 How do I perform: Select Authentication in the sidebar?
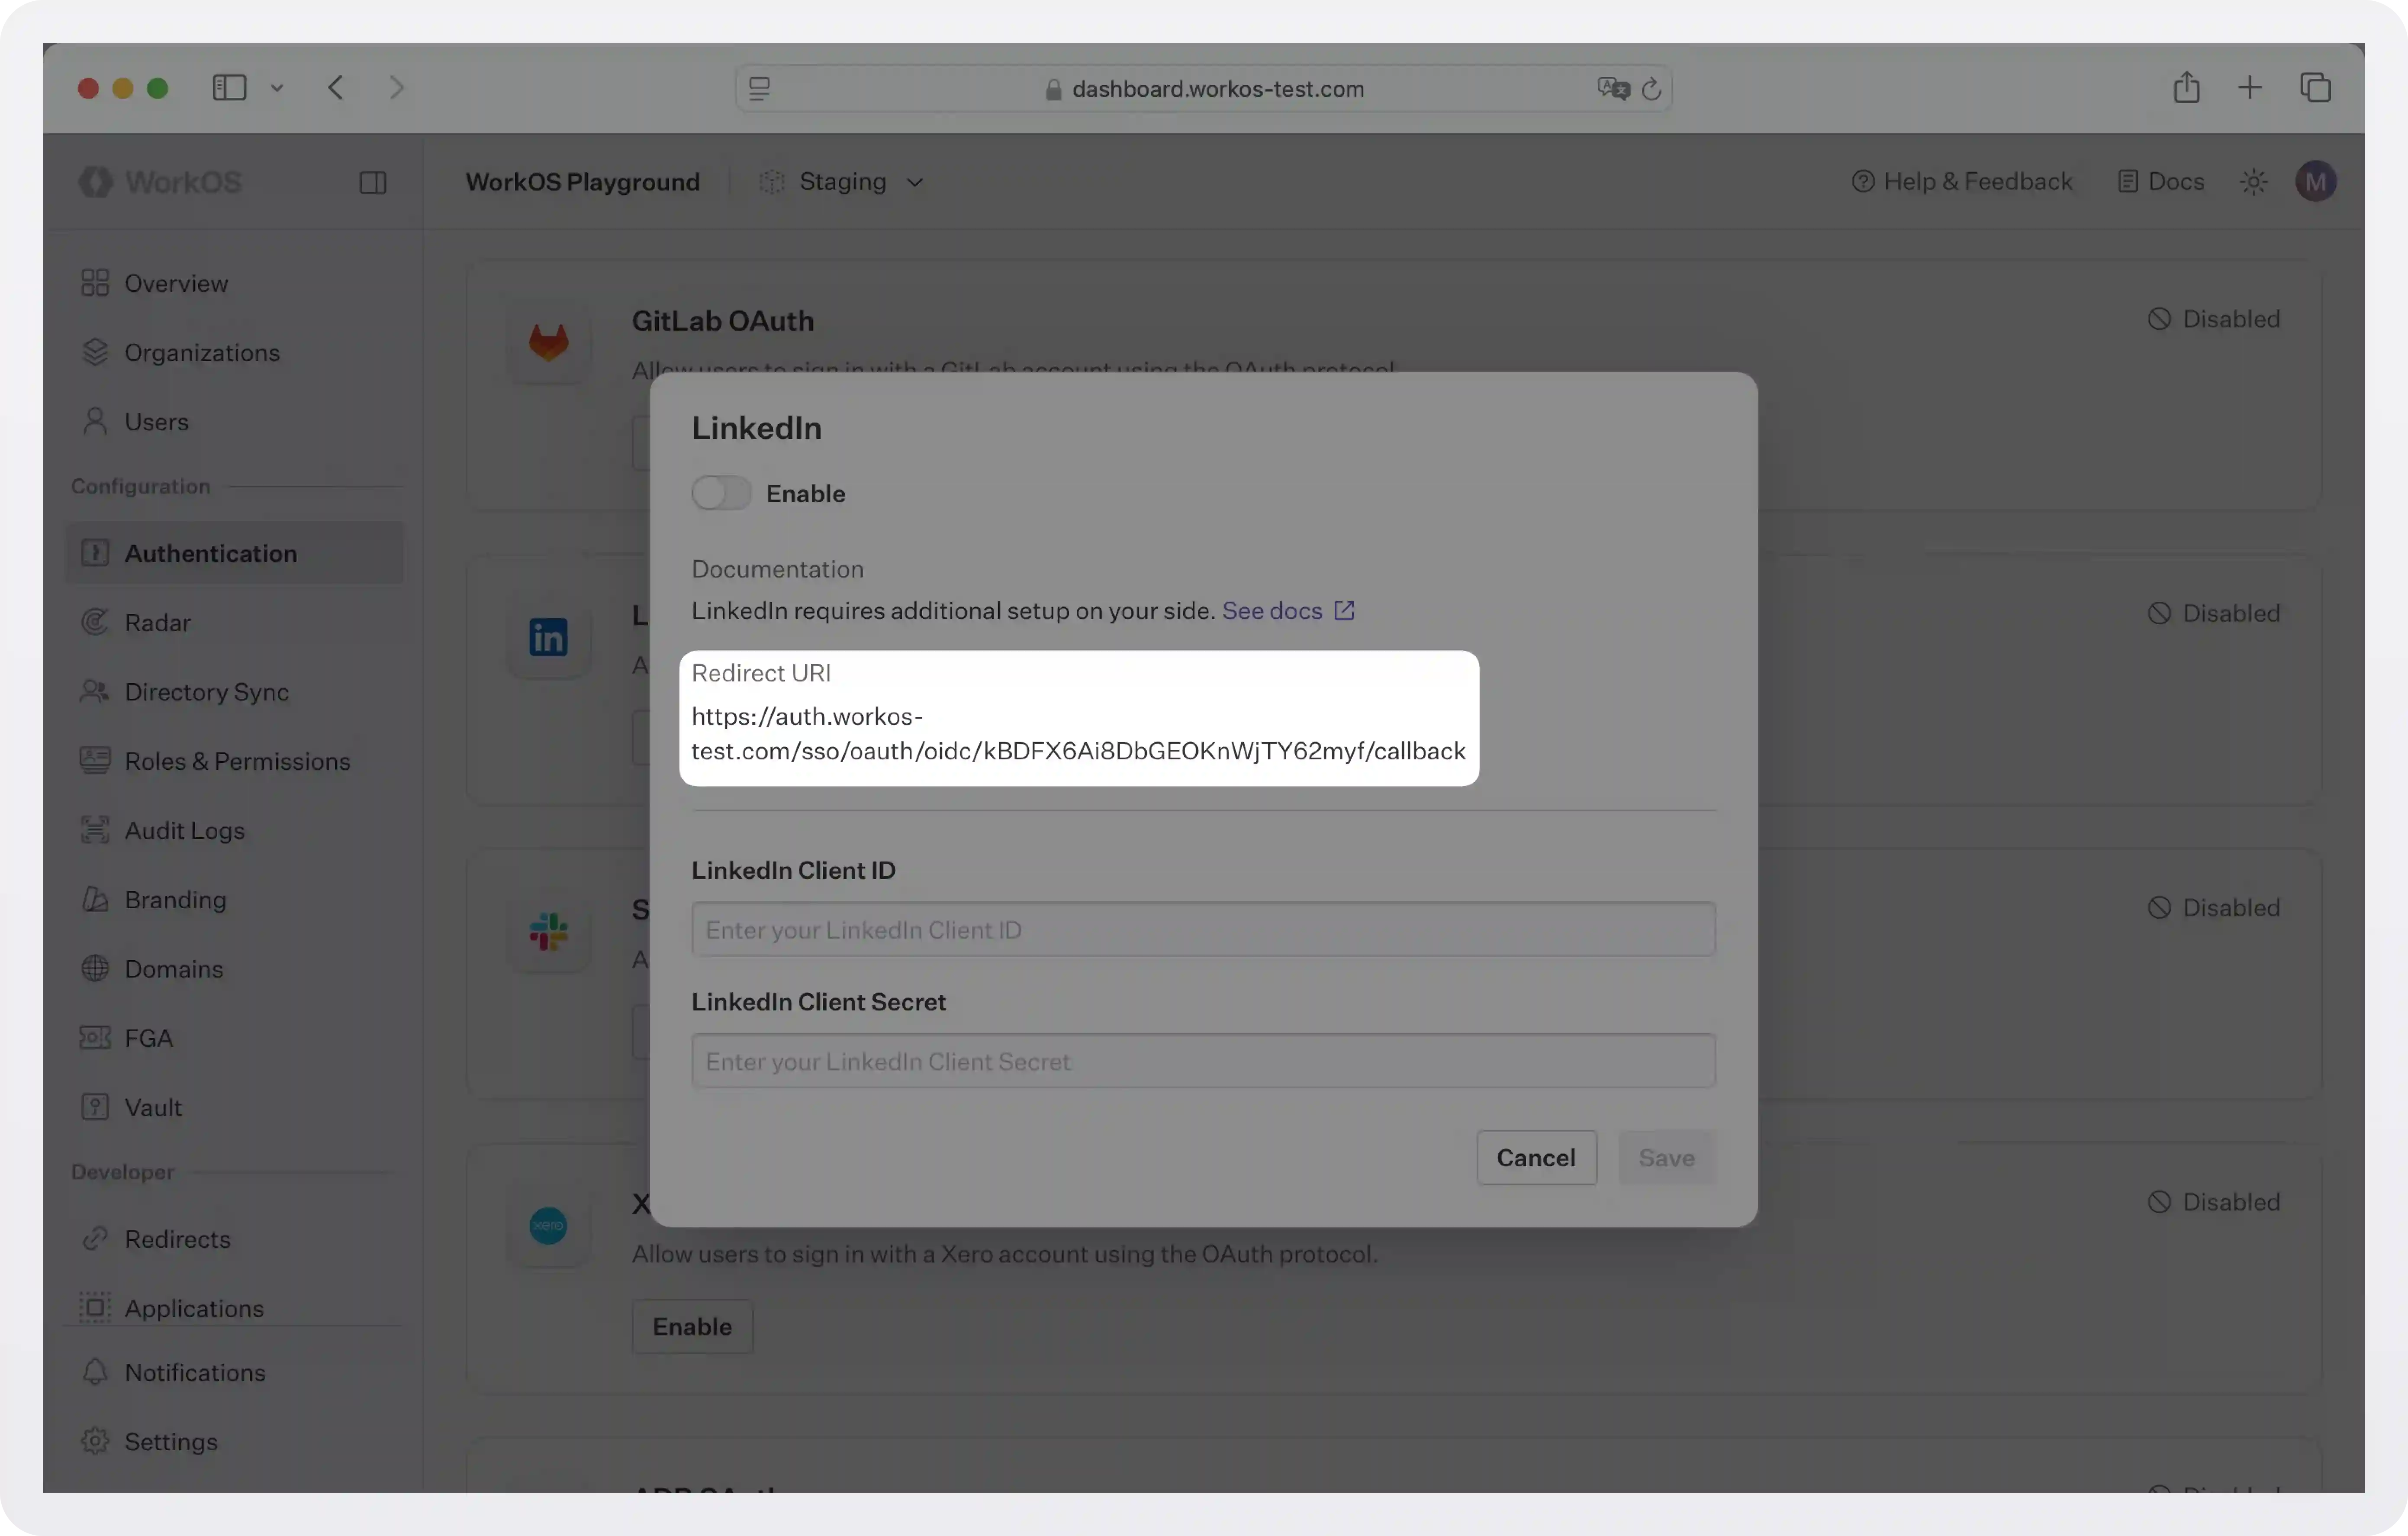tap(234, 553)
